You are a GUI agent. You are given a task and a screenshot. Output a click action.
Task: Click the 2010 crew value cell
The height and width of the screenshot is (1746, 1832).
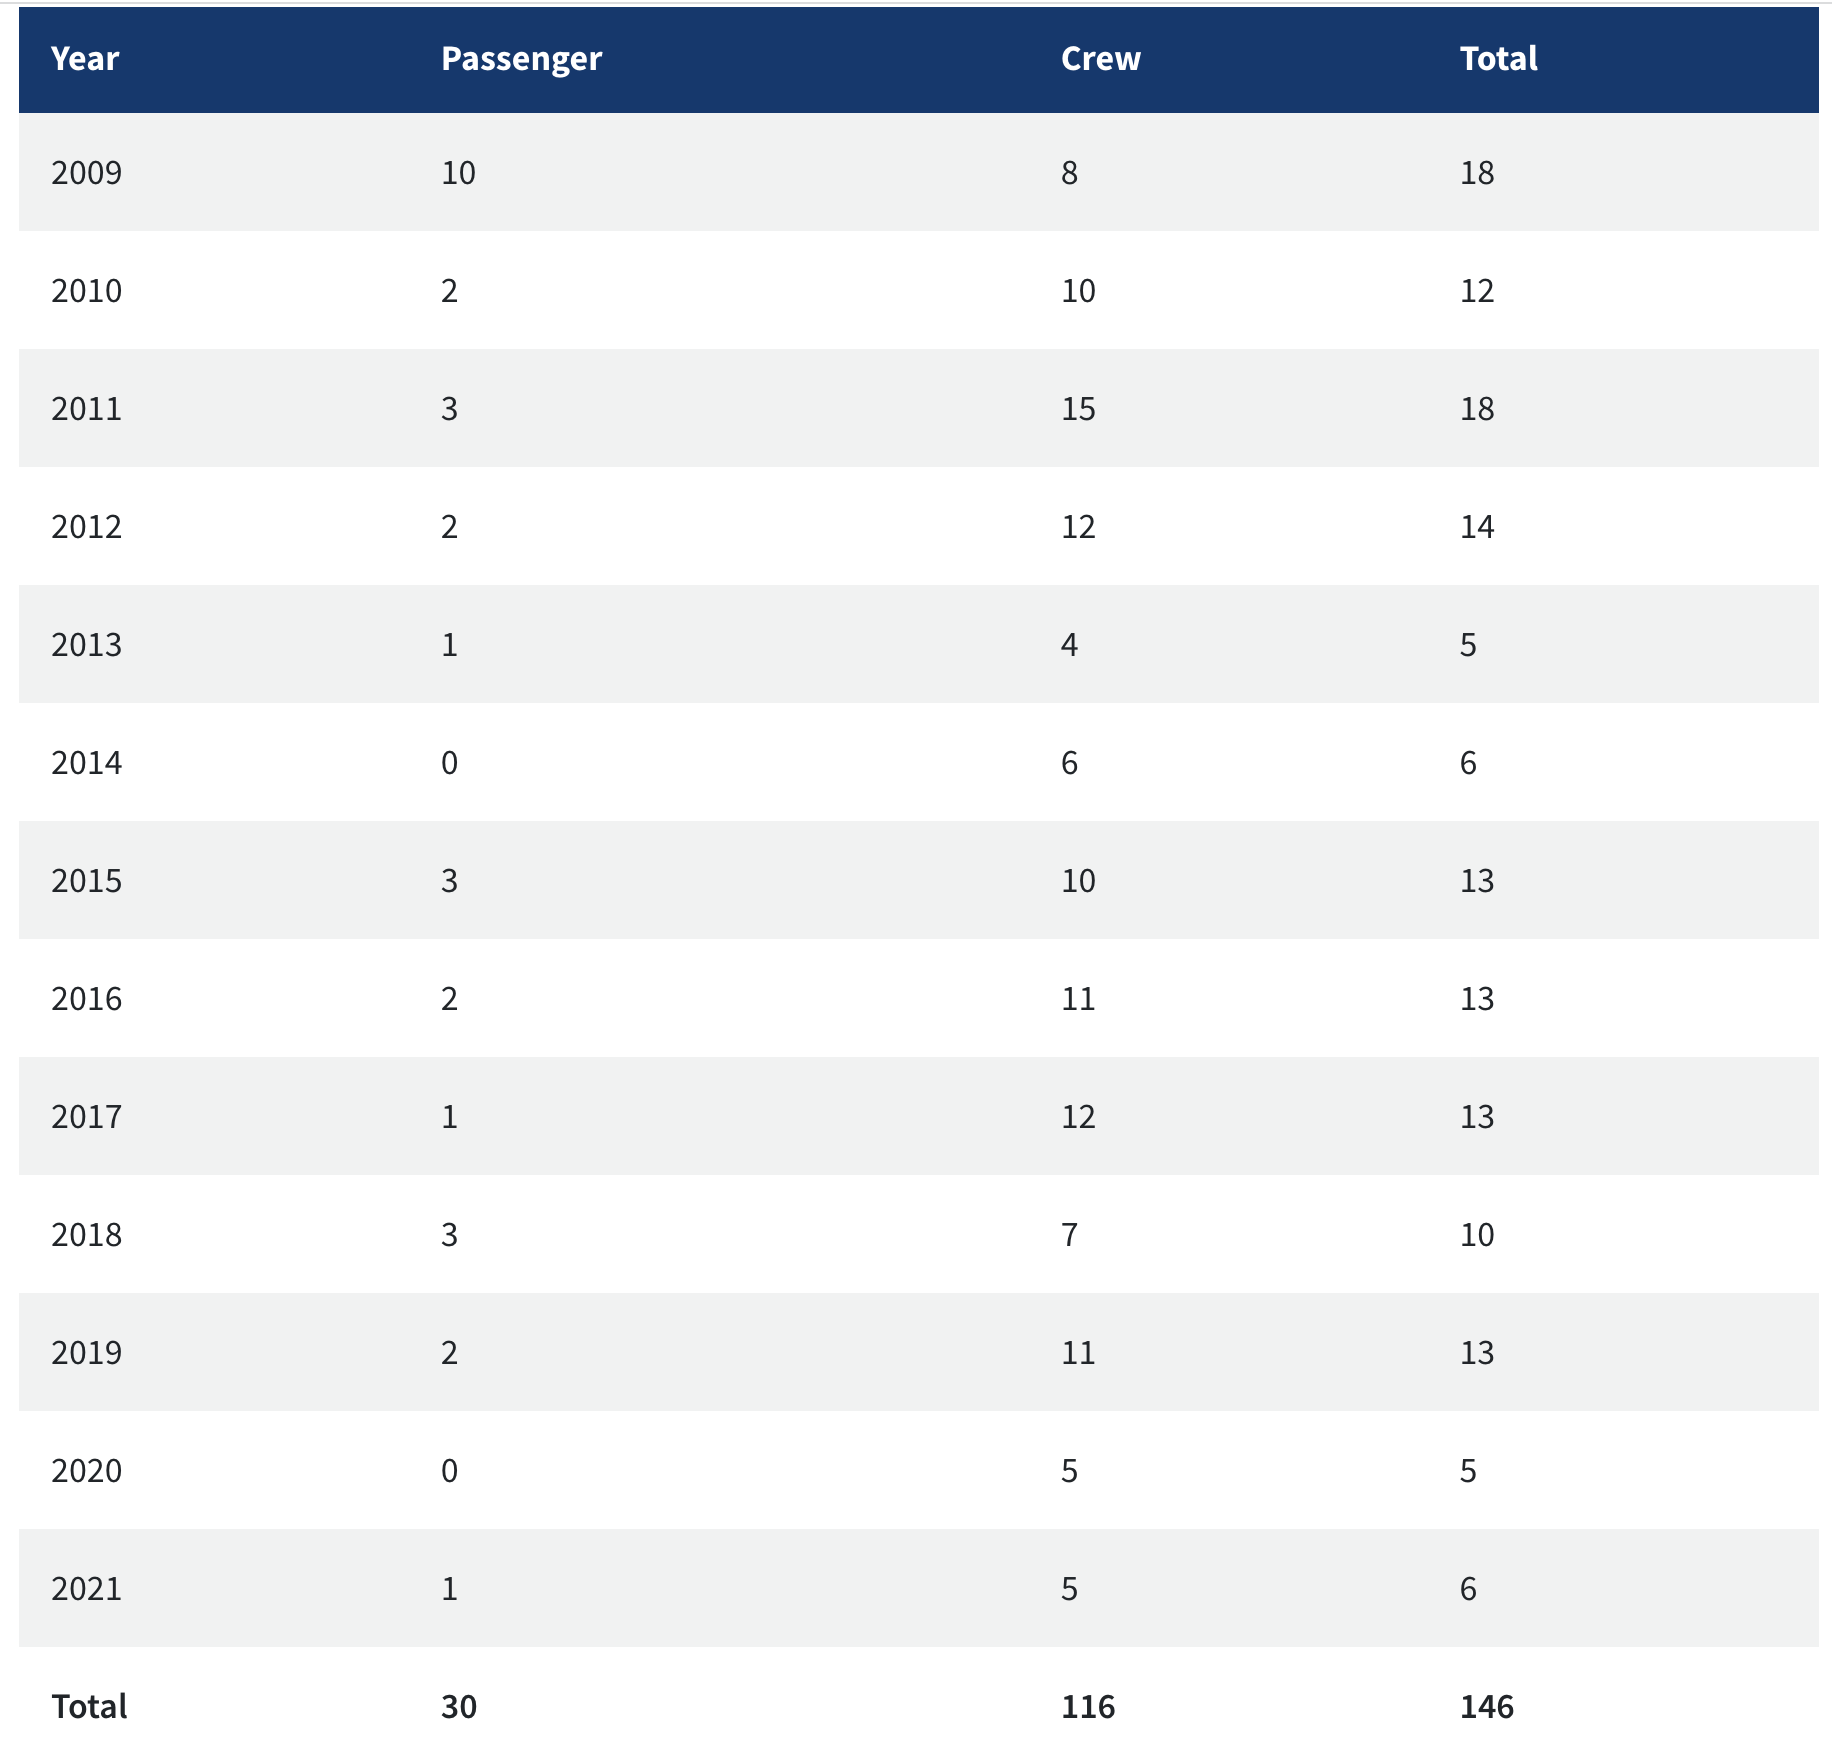(1078, 291)
